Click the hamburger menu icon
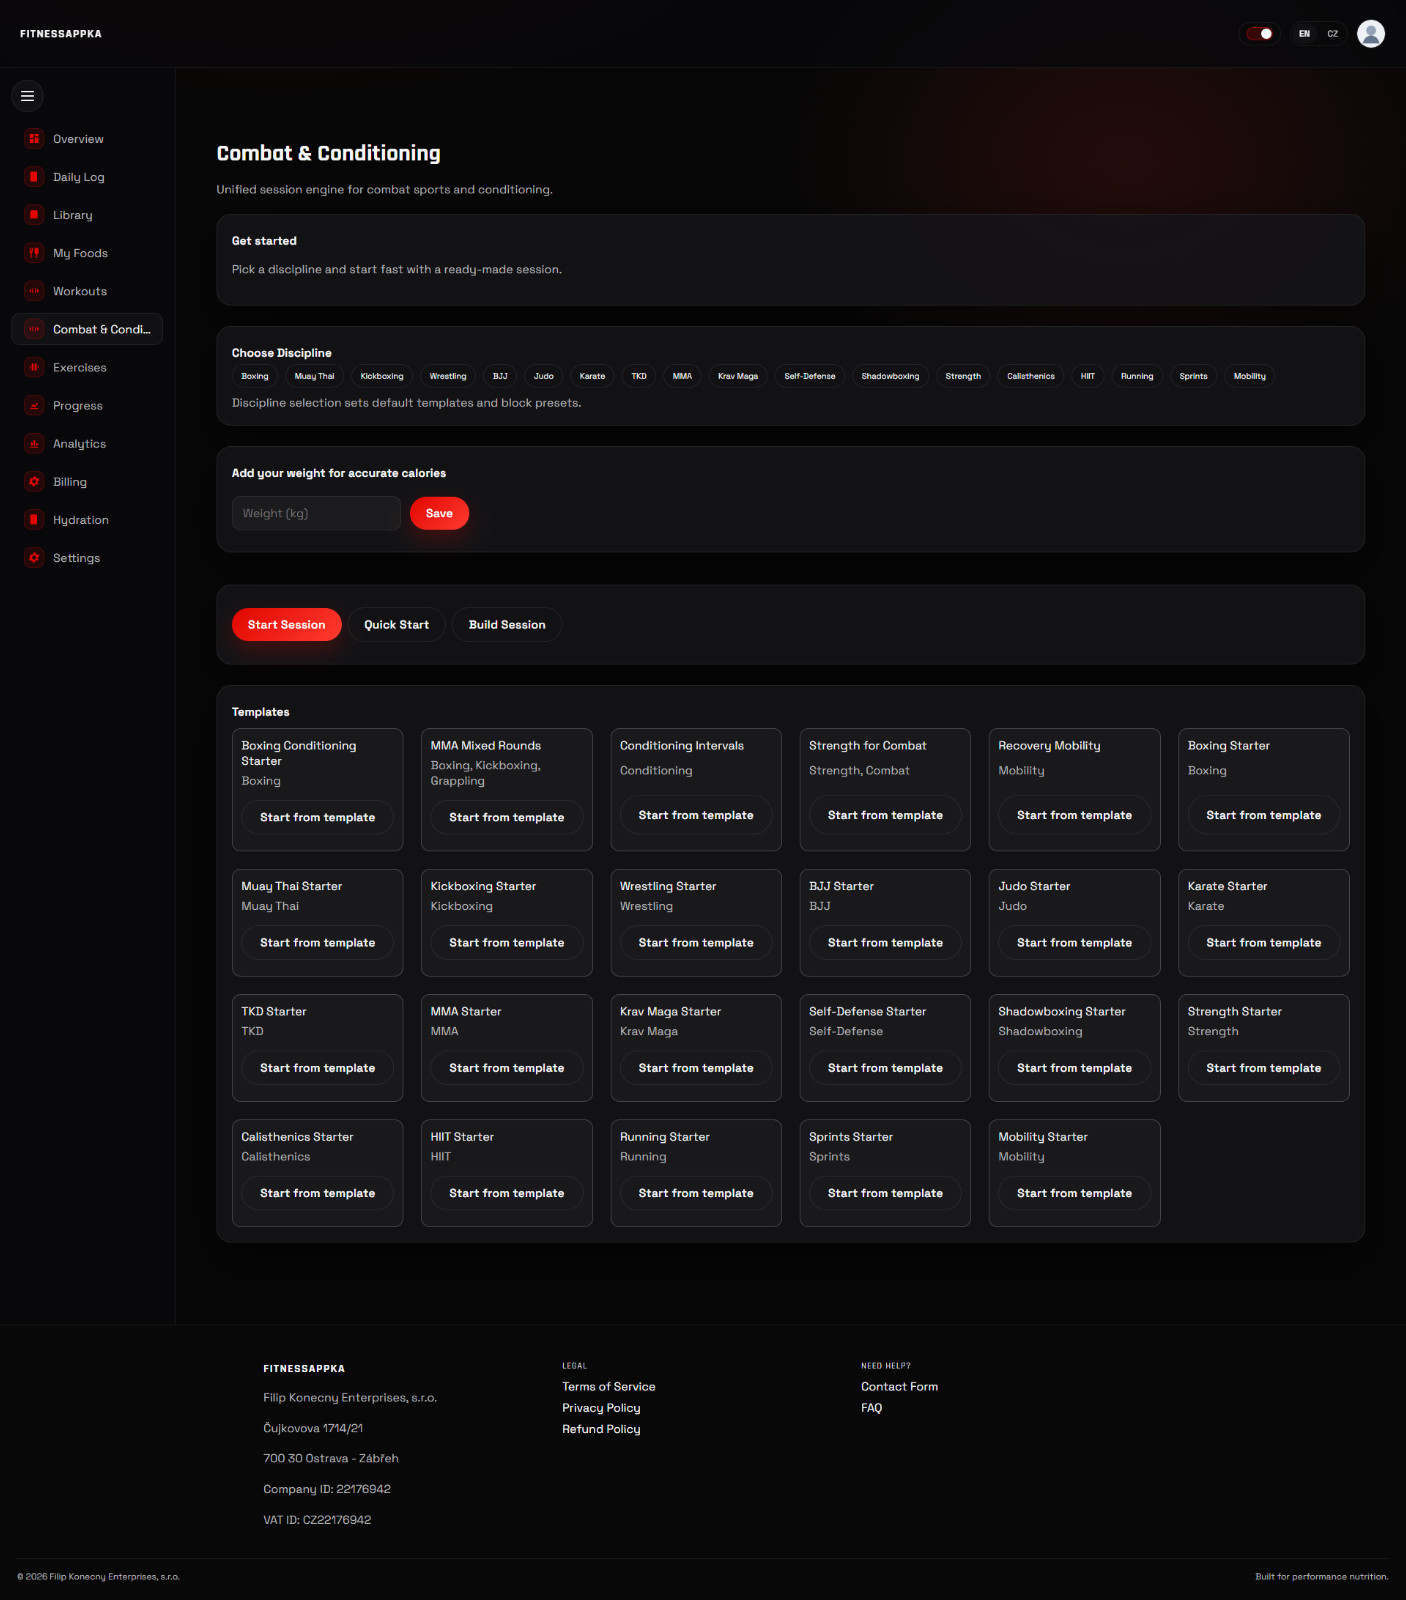1406x1600 pixels. tap(28, 96)
